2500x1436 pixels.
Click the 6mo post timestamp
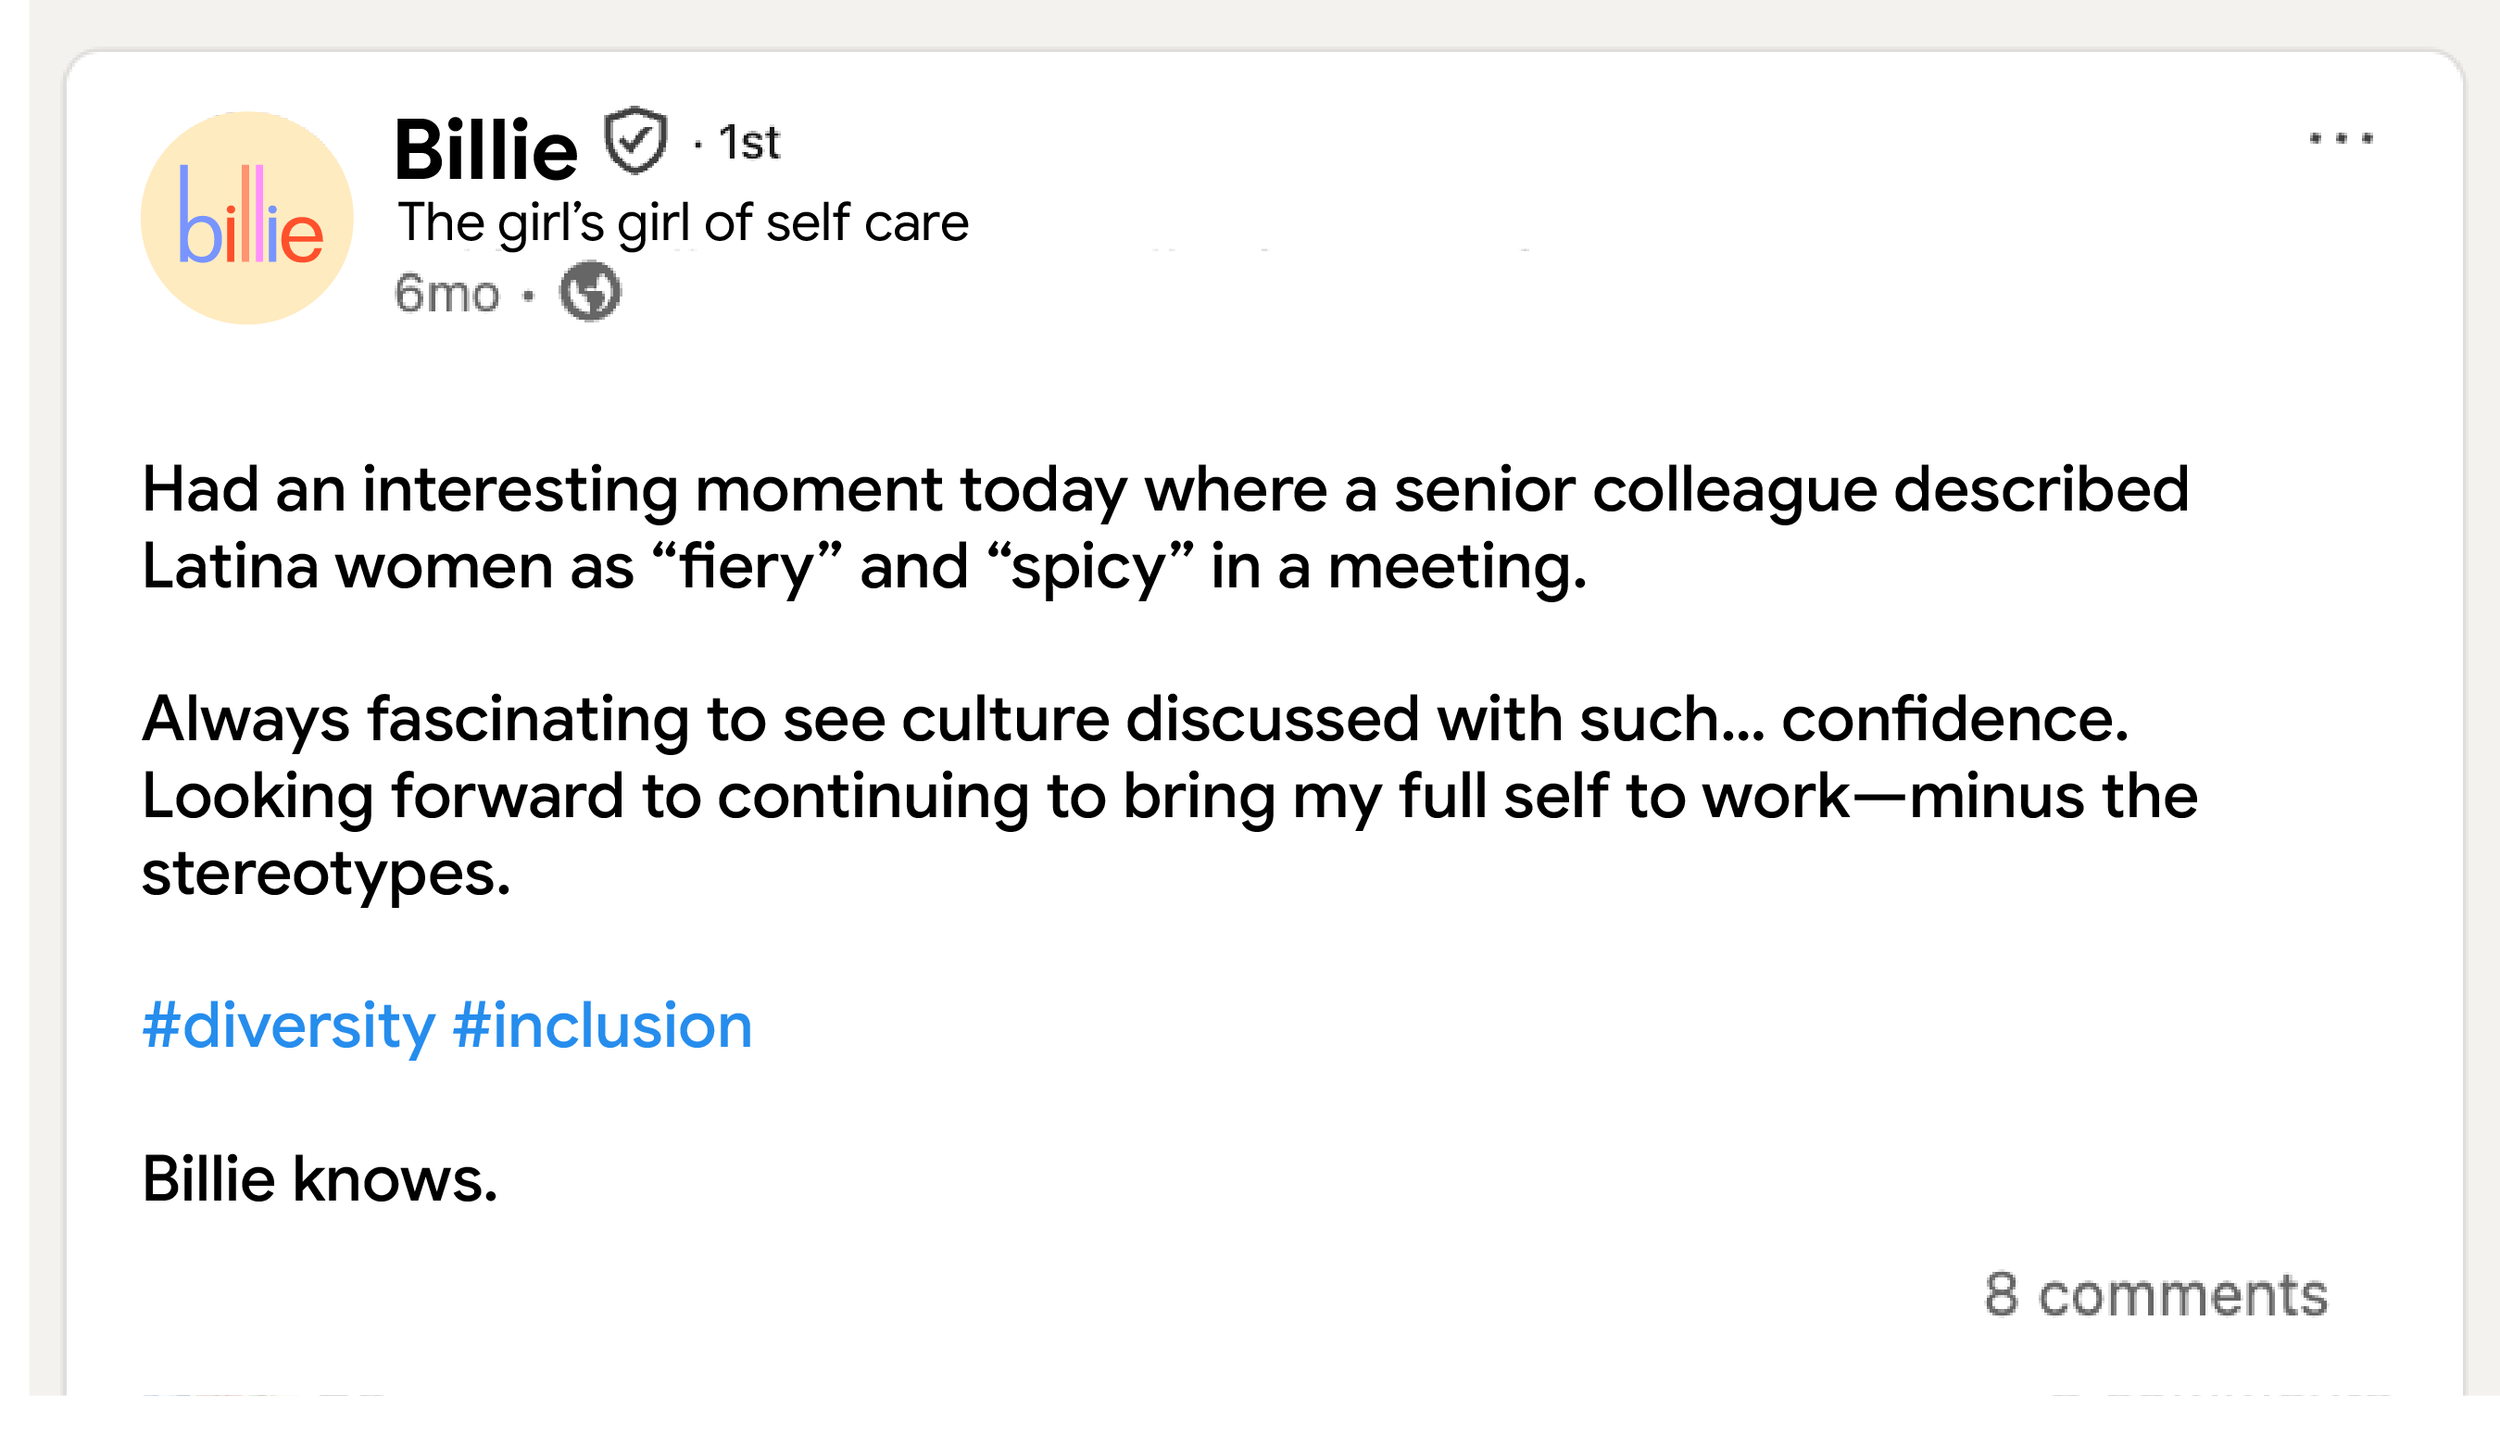point(447,294)
